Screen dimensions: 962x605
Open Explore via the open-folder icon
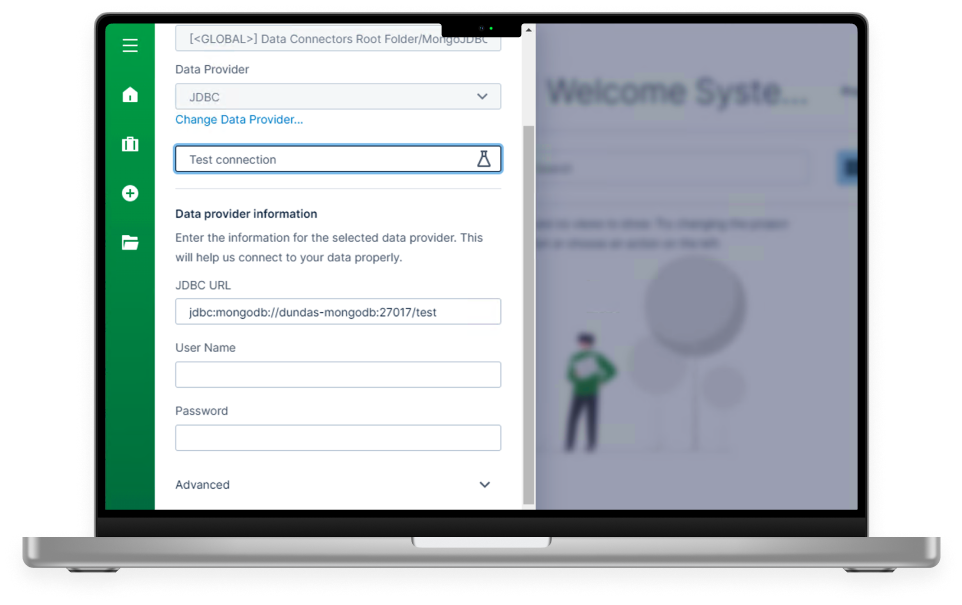tap(130, 242)
